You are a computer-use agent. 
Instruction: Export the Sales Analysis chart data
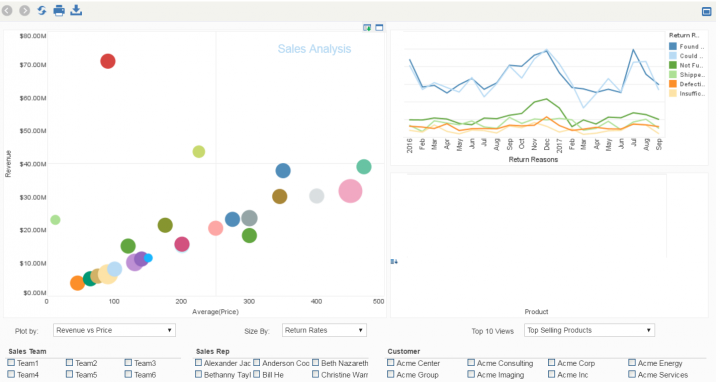367,28
